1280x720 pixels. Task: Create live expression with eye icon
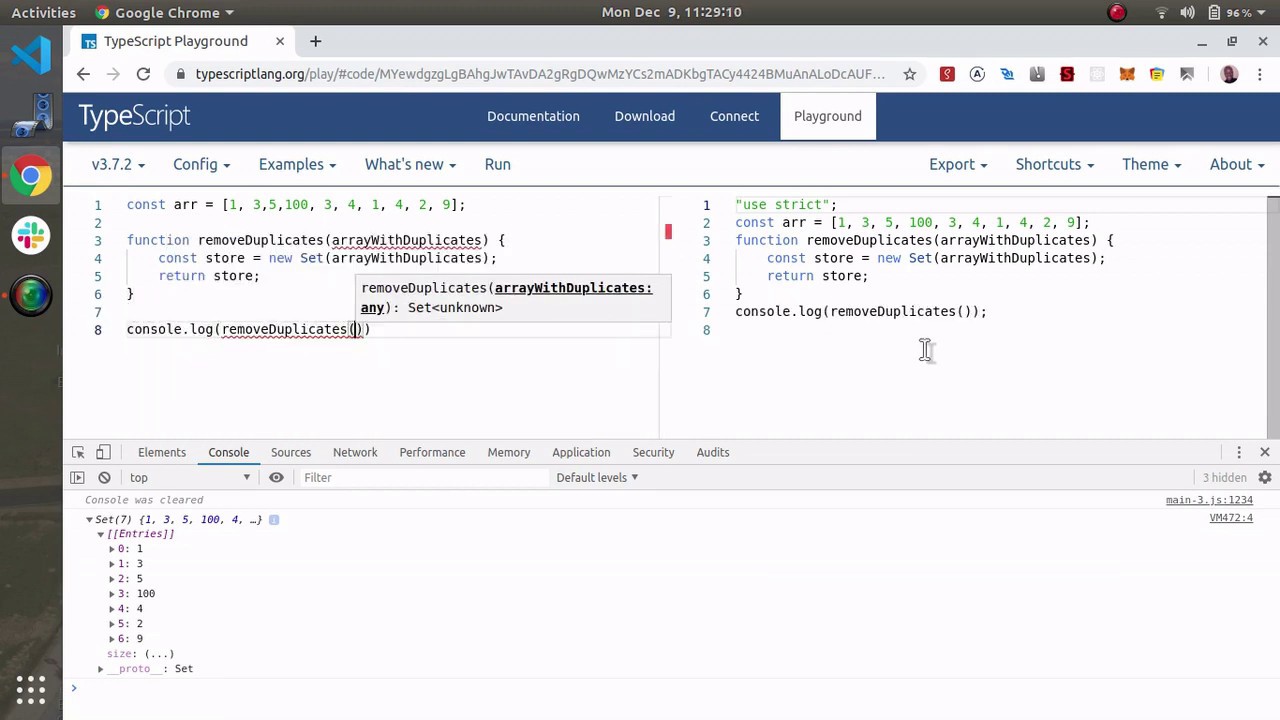click(276, 477)
